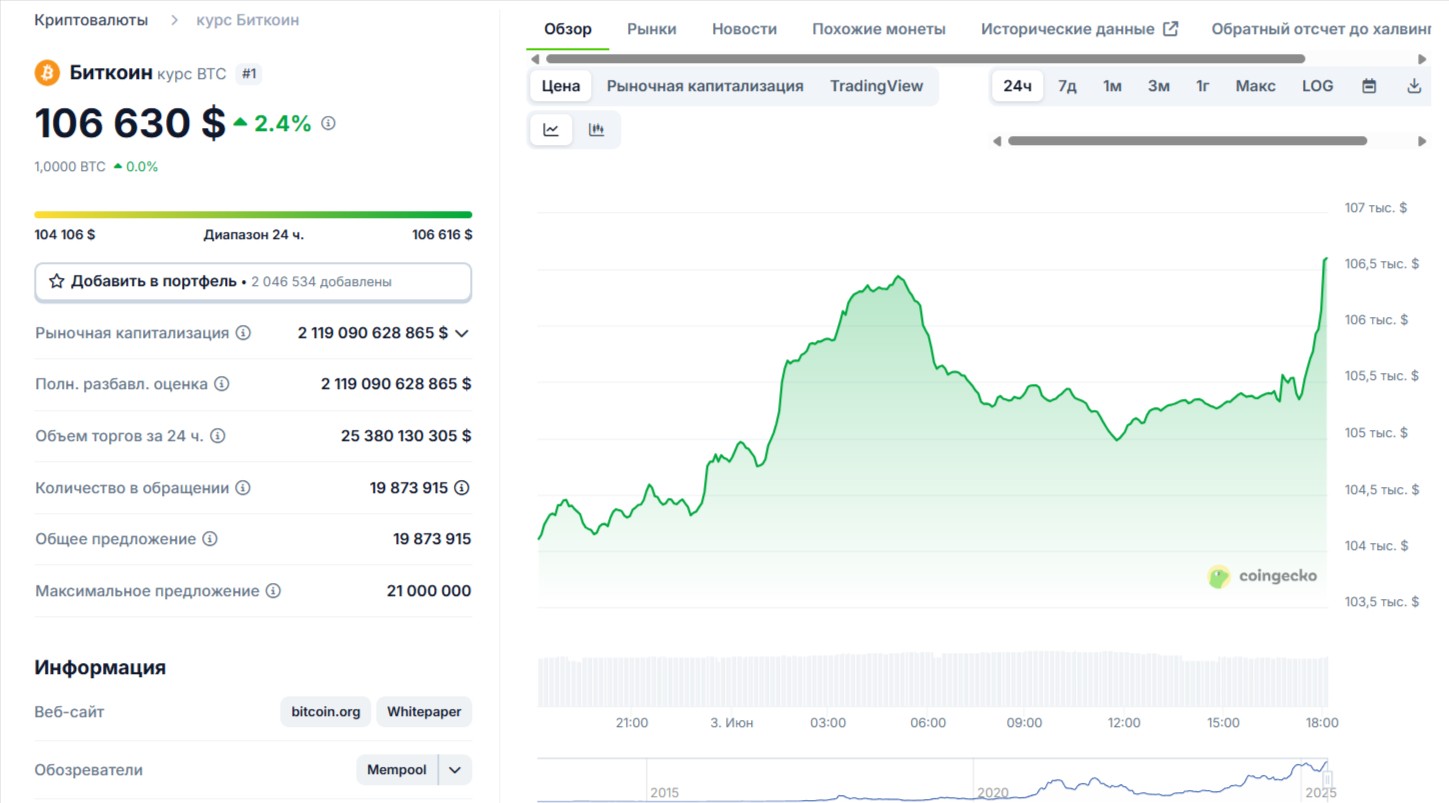Click info icon beside Полн. разбавл. оценка

click(x=222, y=384)
